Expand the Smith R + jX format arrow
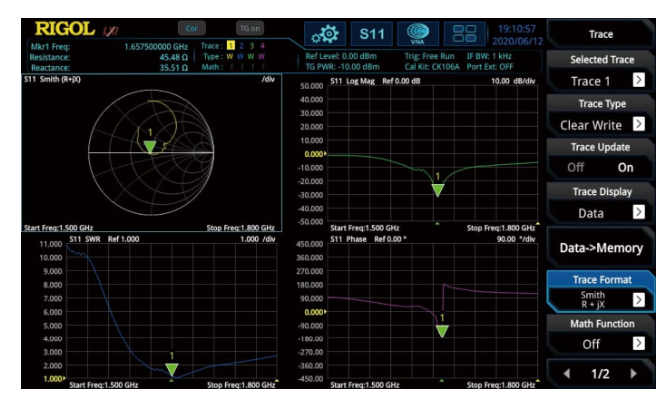Screen dimensions: 672x406 [639, 300]
